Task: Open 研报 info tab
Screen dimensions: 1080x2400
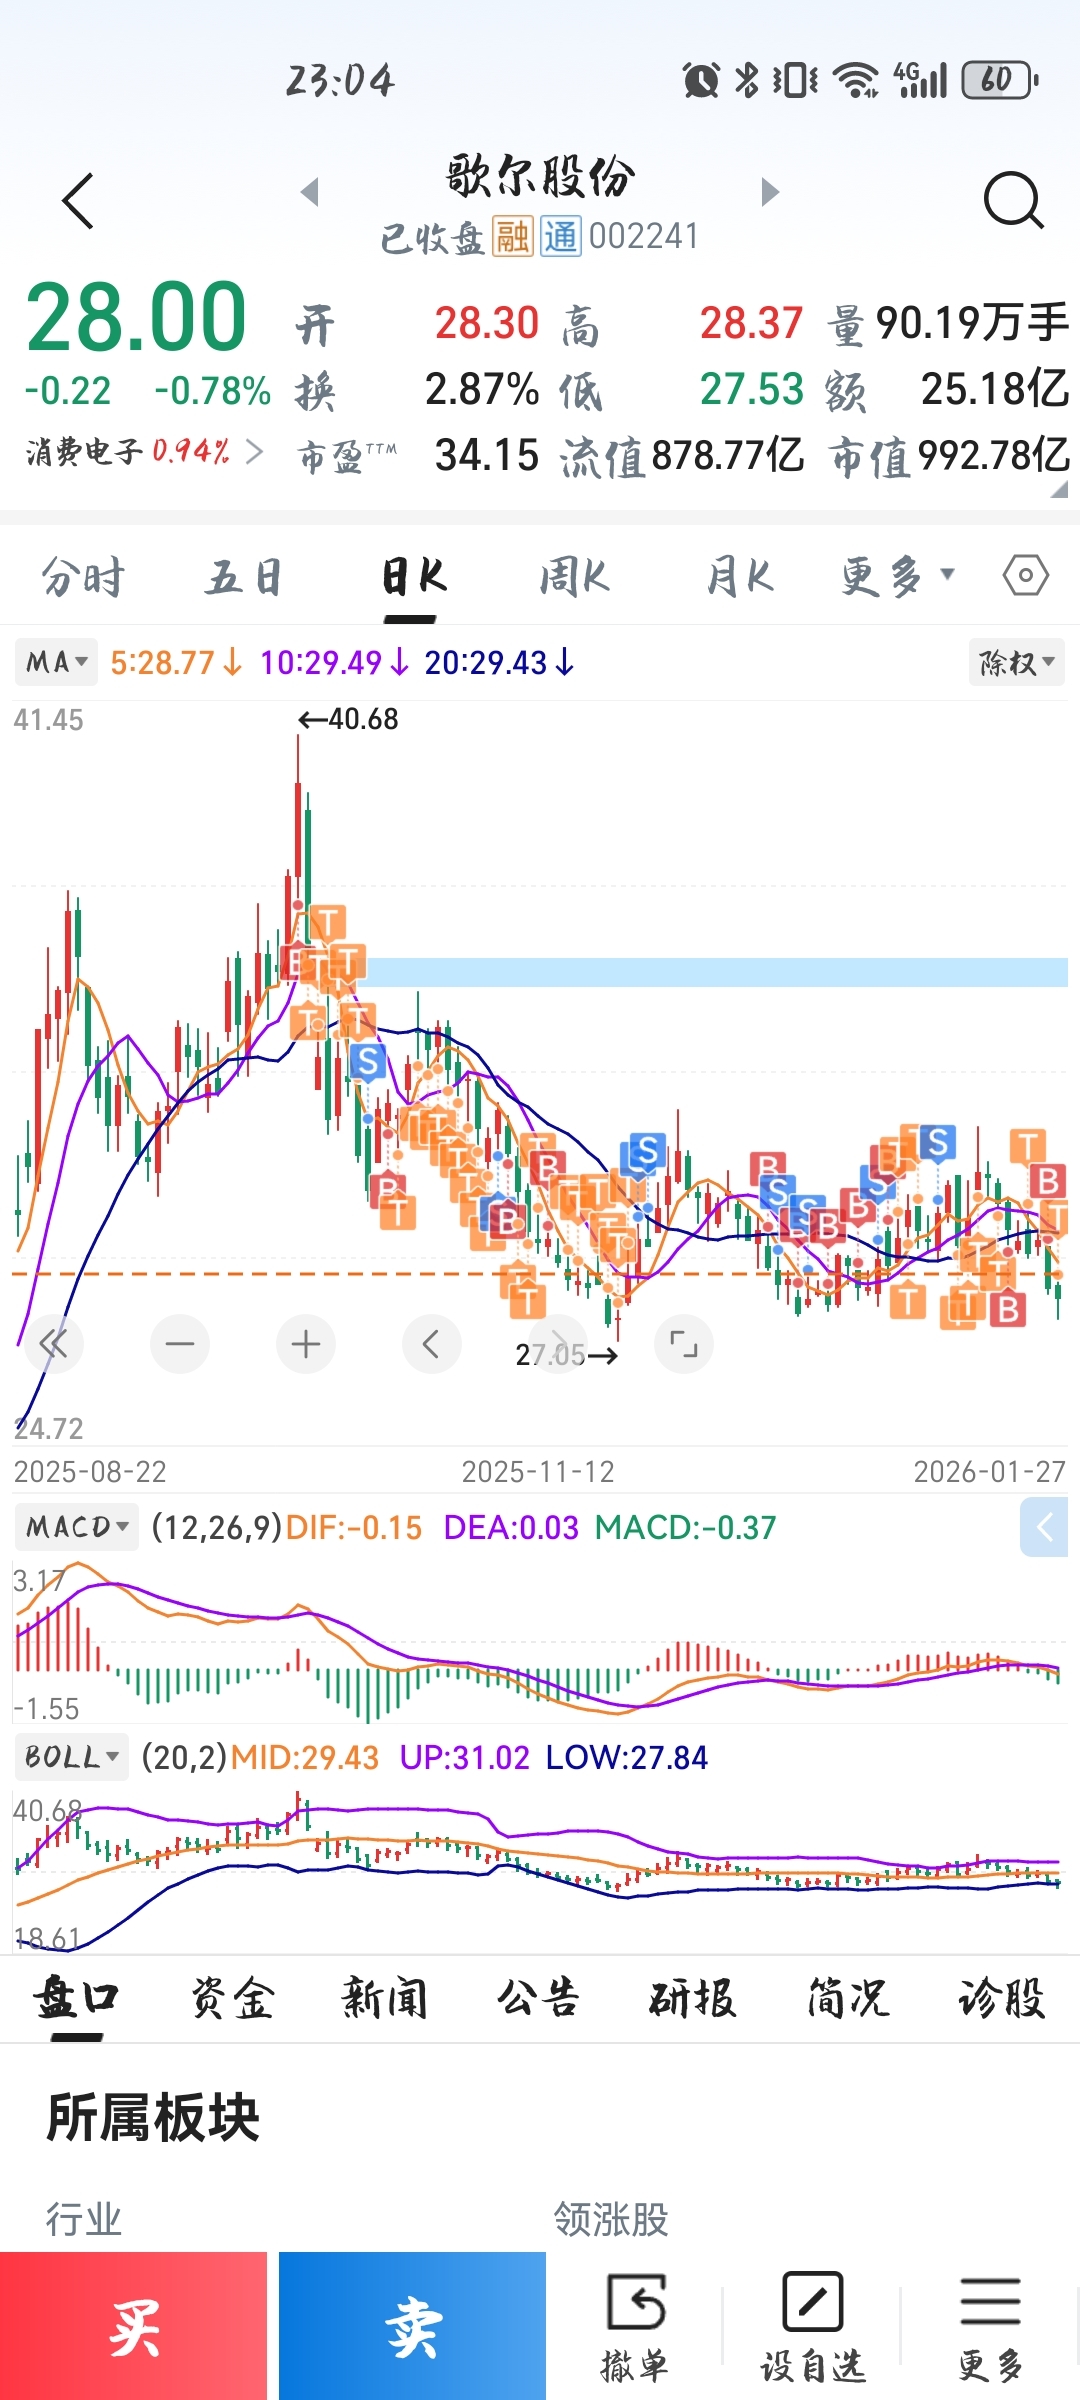Action: pos(692,1999)
